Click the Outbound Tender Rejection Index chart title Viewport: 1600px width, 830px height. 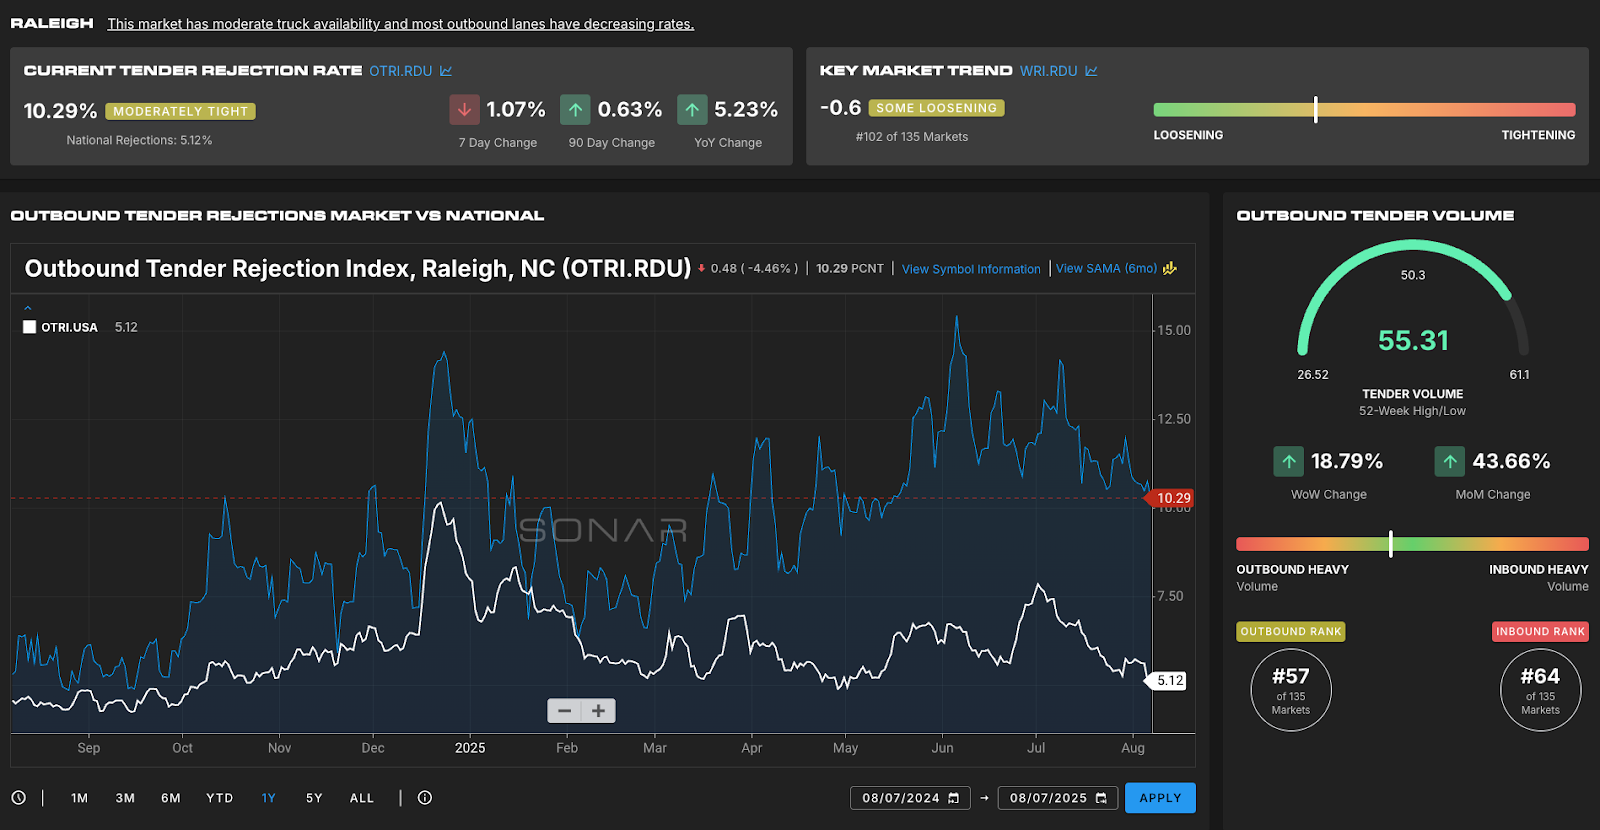pyautogui.click(x=358, y=268)
